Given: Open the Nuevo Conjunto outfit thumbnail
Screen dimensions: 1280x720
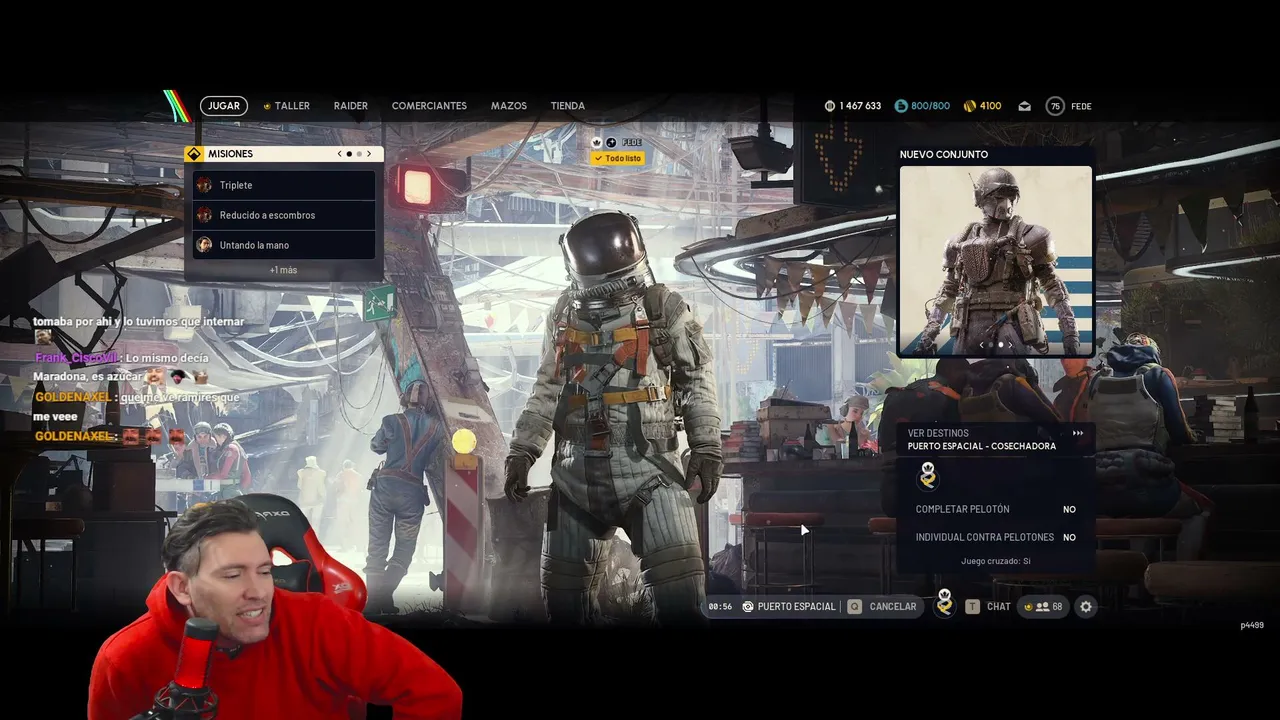Looking at the screenshot, I should point(996,260).
